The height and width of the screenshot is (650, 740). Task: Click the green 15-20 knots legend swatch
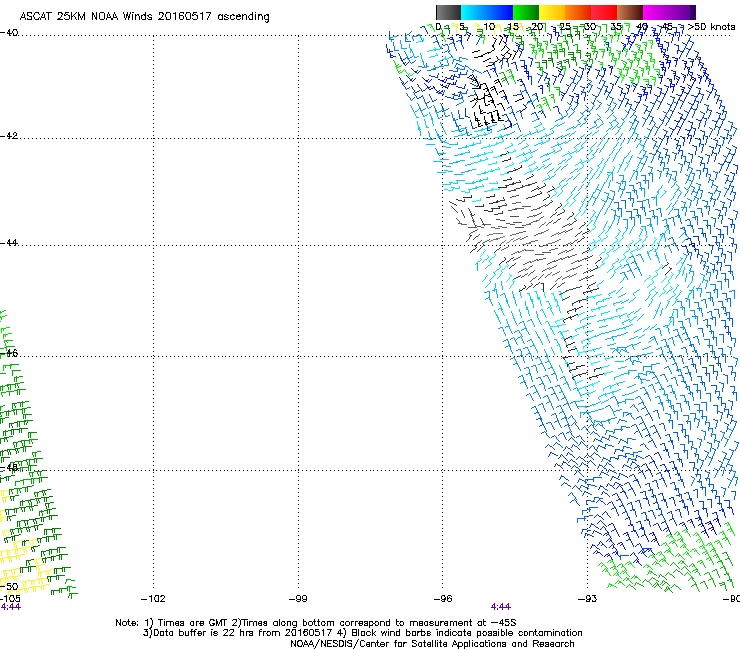pyautogui.click(x=526, y=12)
